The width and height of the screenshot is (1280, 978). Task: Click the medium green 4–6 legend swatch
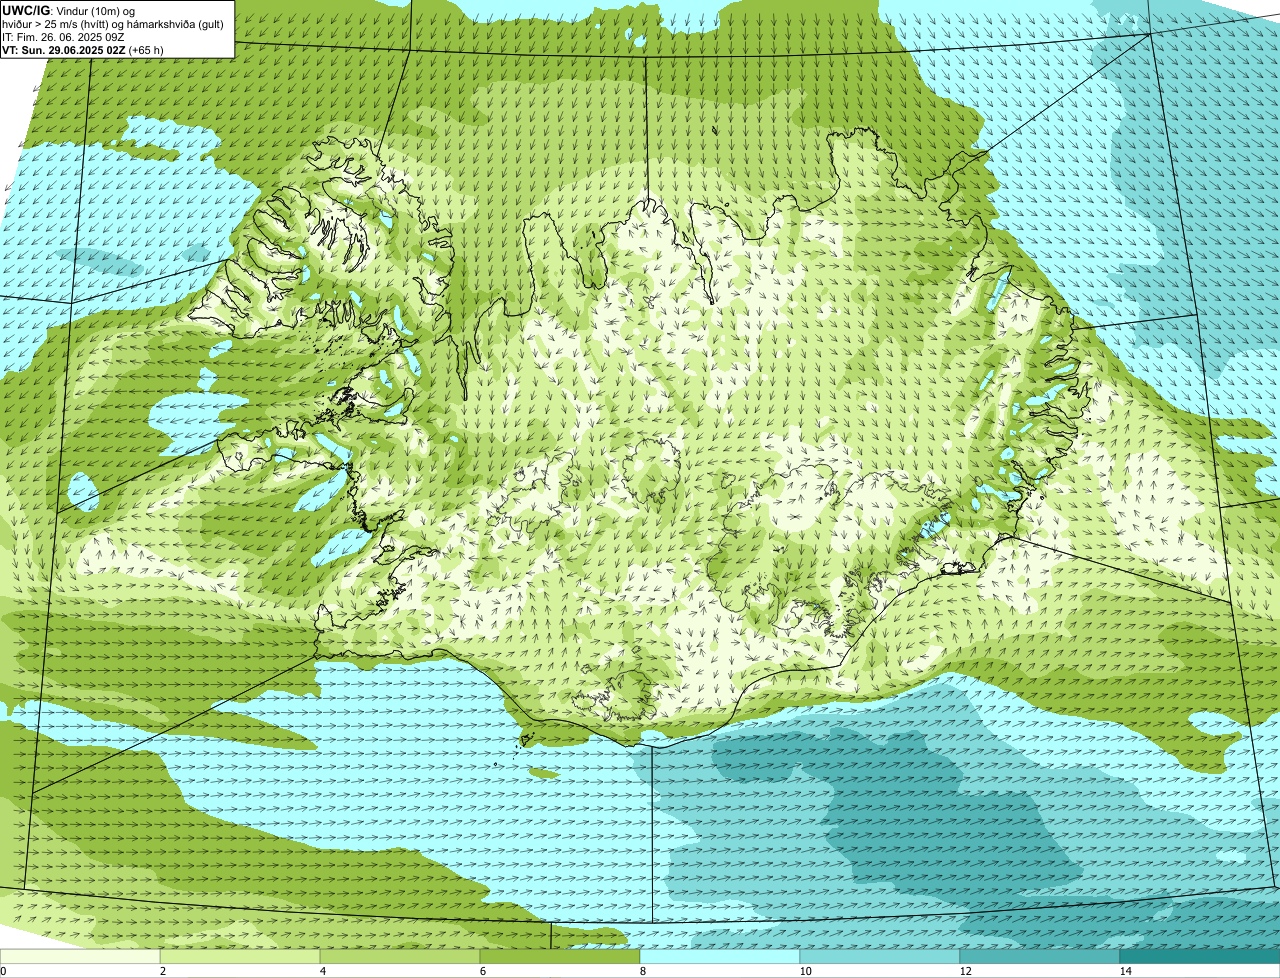point(400,956)
